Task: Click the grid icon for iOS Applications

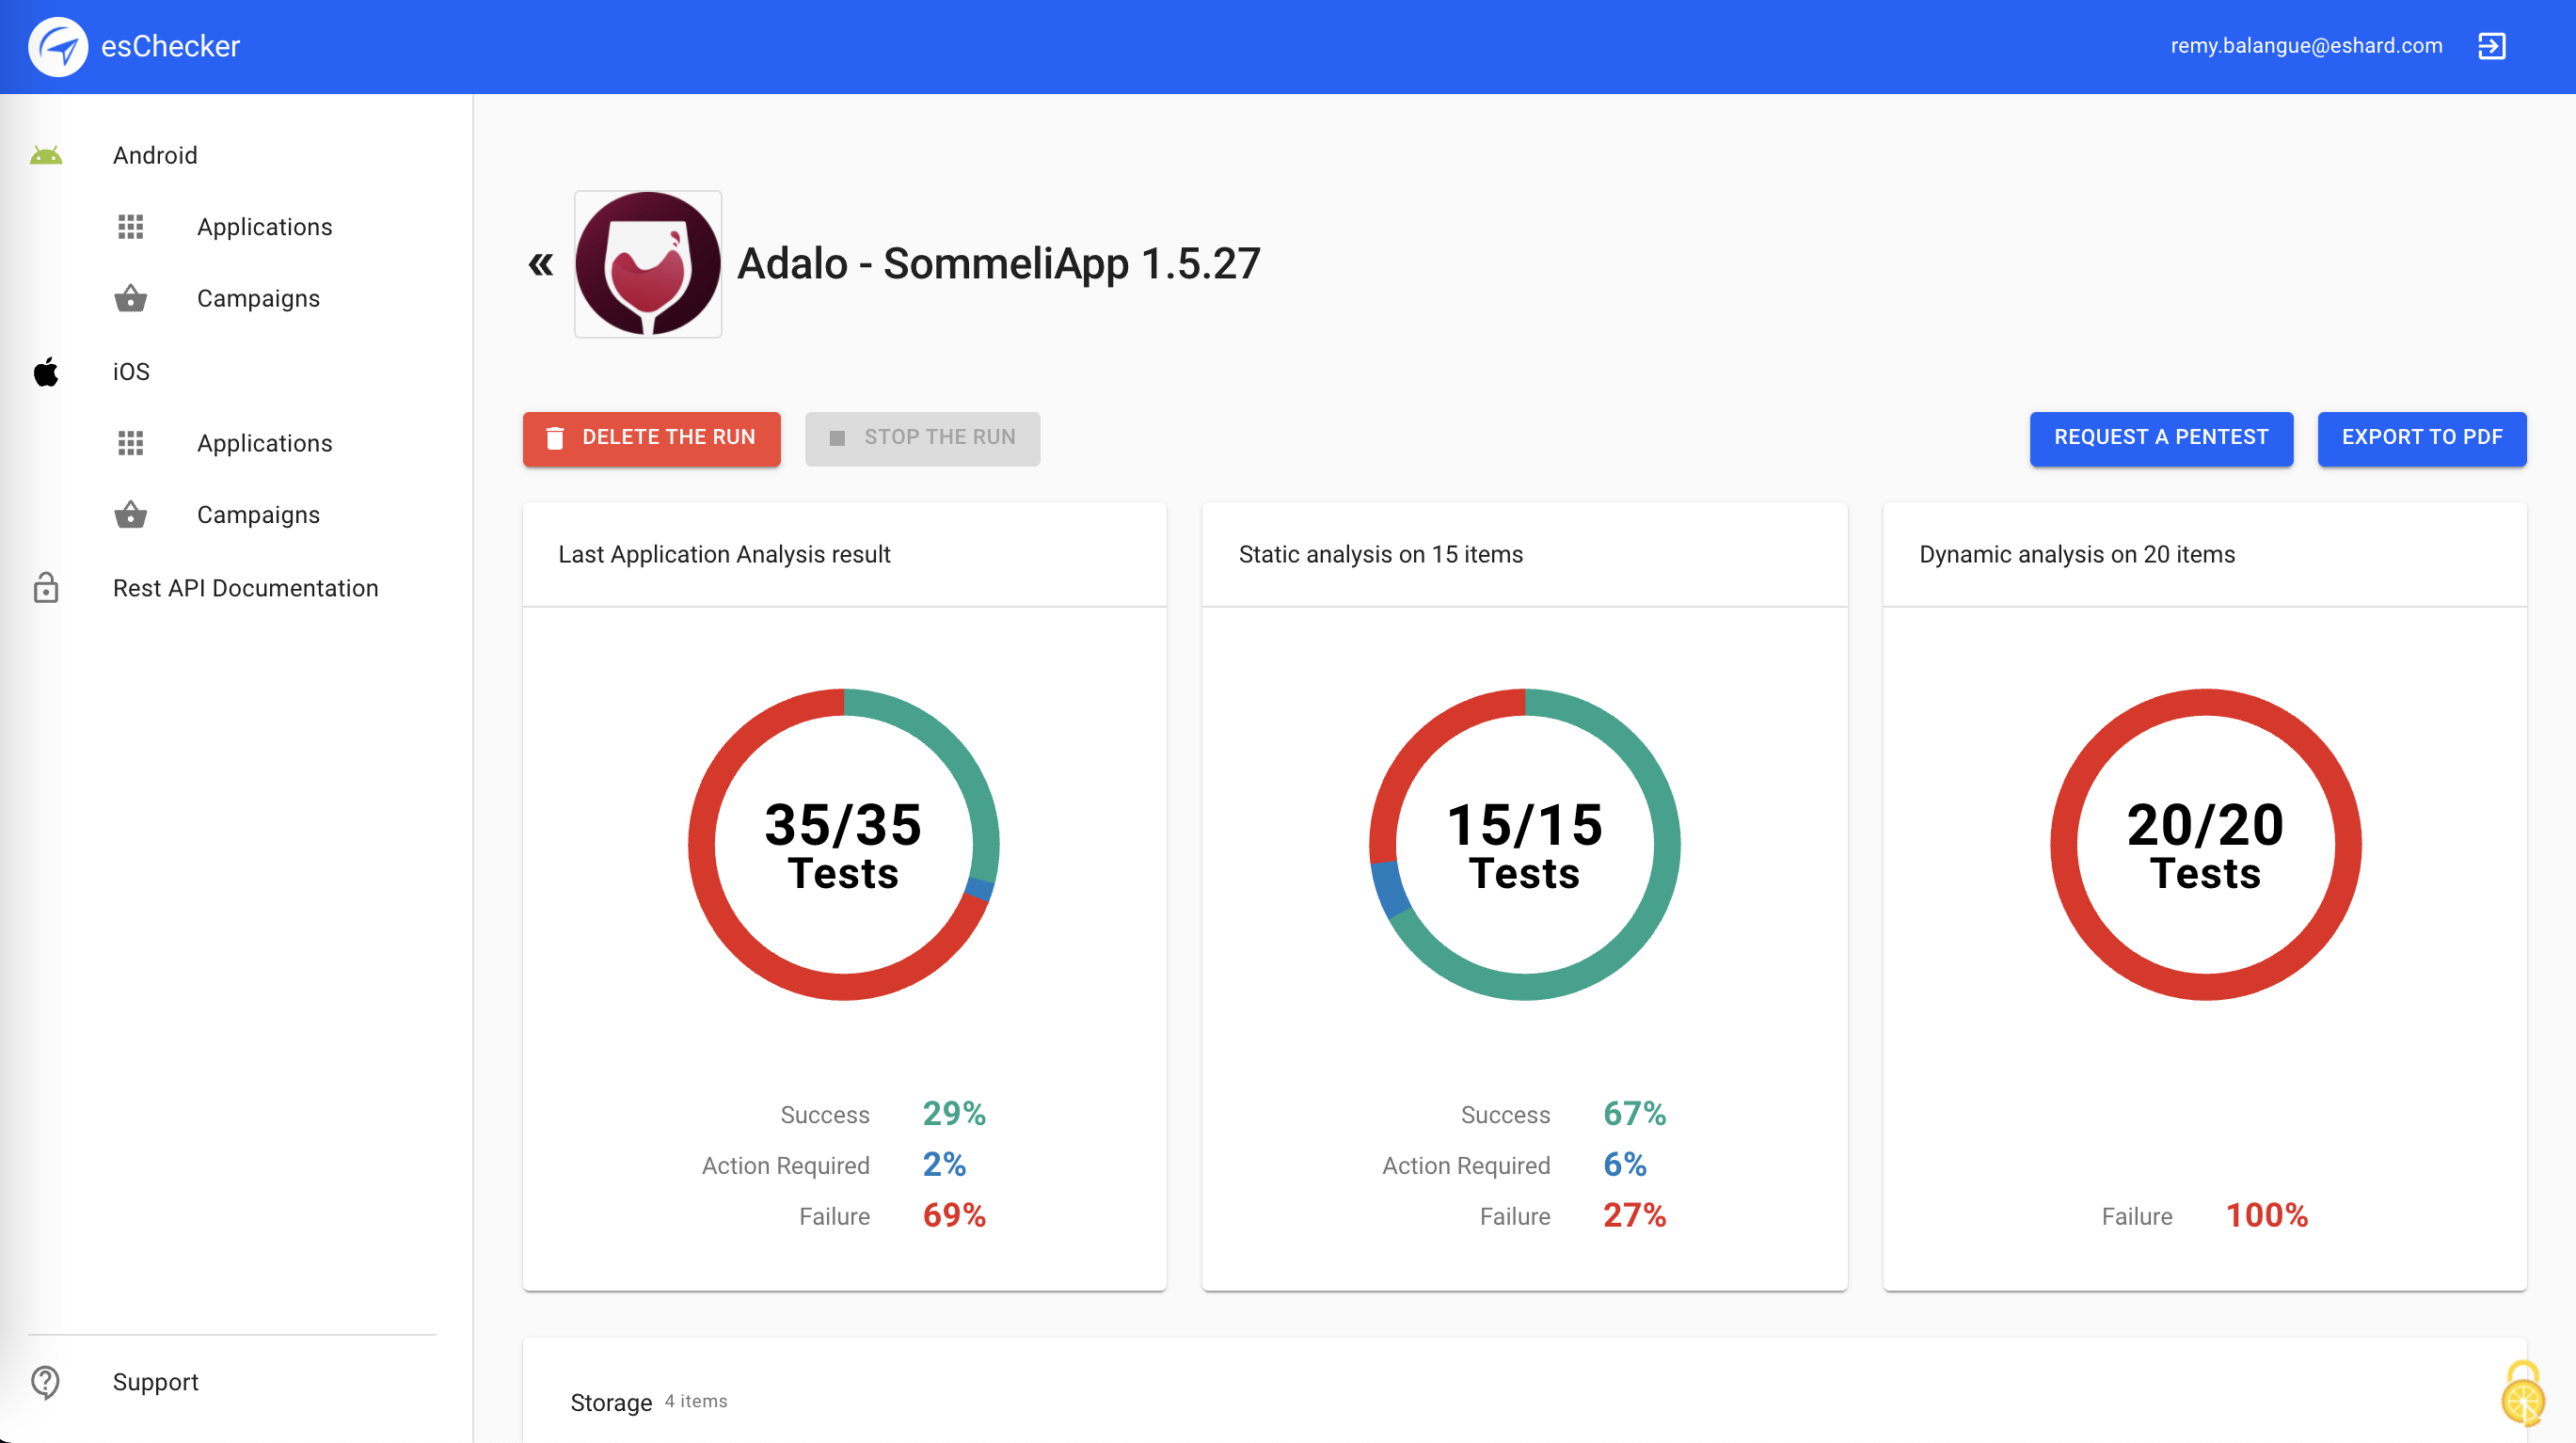Action: pyautogui.click(x=131, y=443)
